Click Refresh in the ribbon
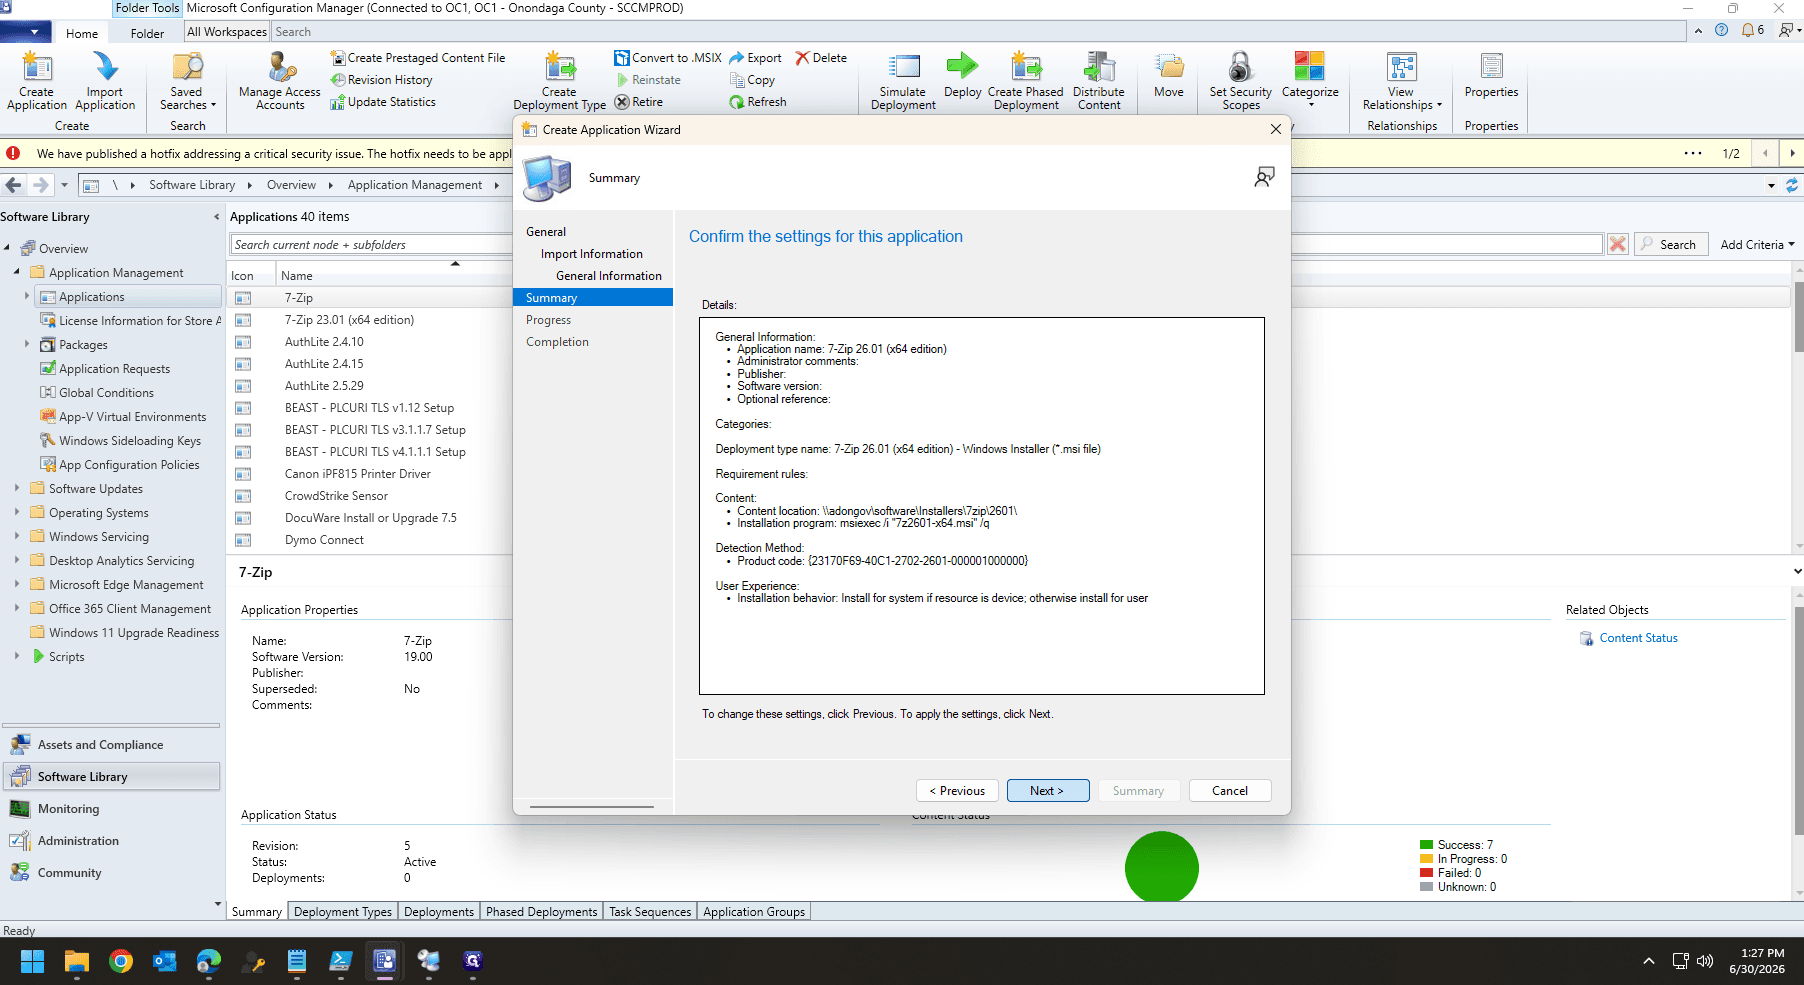This screenshot has height=985, width=1804. click(x=758, y=102)
